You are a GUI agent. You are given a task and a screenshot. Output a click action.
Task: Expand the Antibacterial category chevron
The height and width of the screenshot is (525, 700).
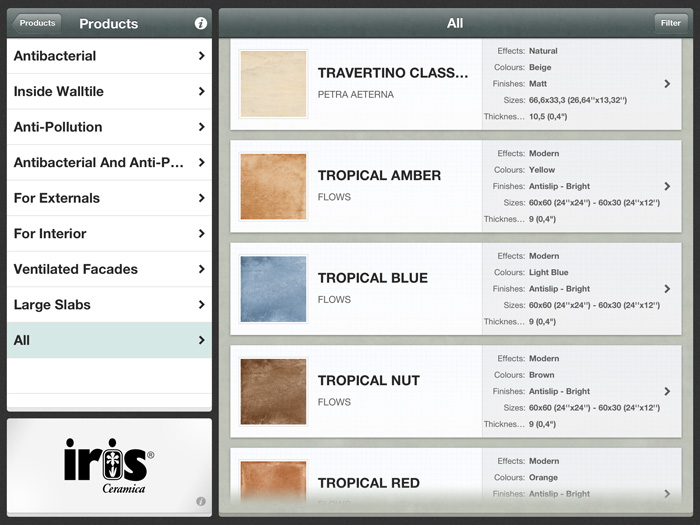coord(201,56)
